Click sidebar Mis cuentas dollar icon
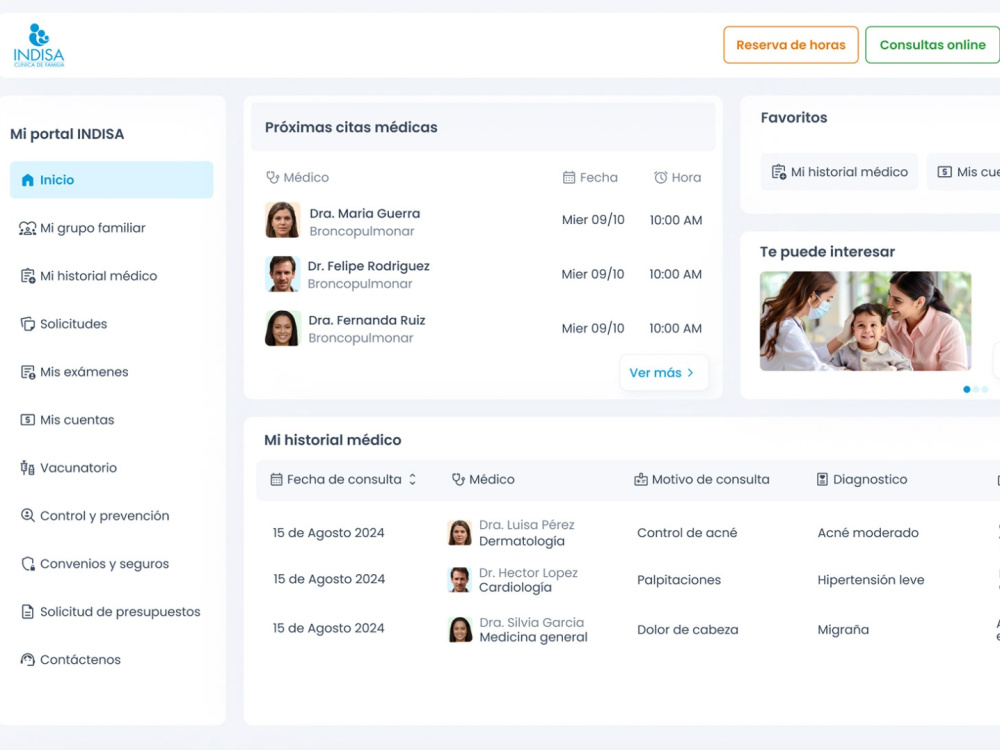The image size is (1000, 750). coord(27,420)
